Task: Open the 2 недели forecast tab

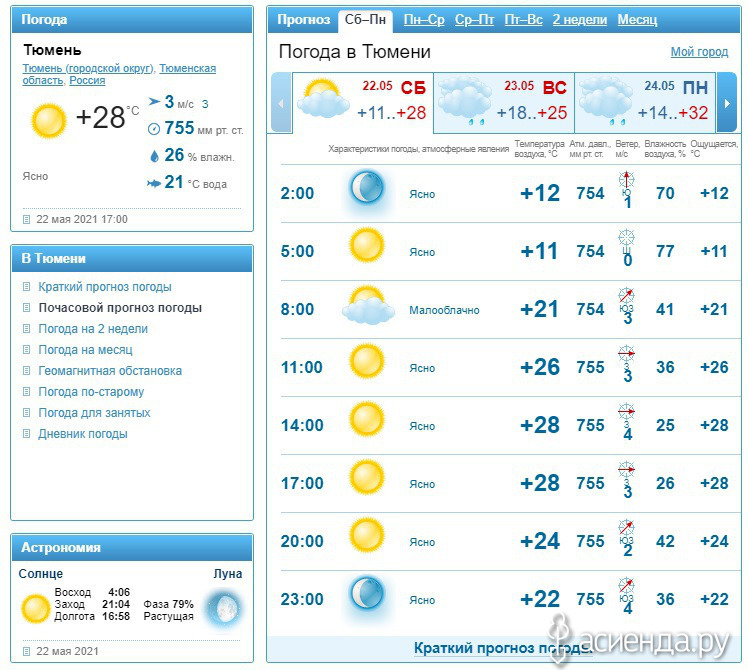Action: tap(580, 20)
